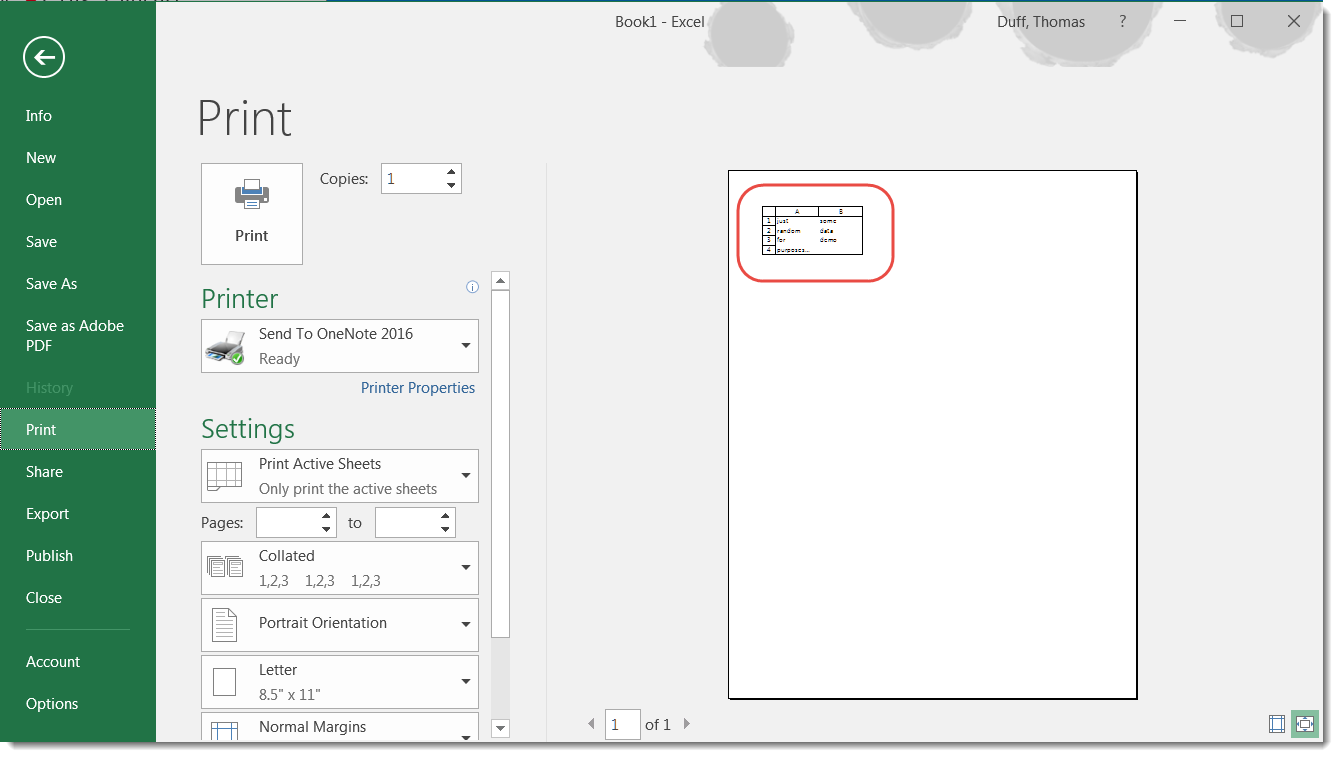Click the Portrait Orientation page icon
The image size is (1338, 757).
pos(224,623)
